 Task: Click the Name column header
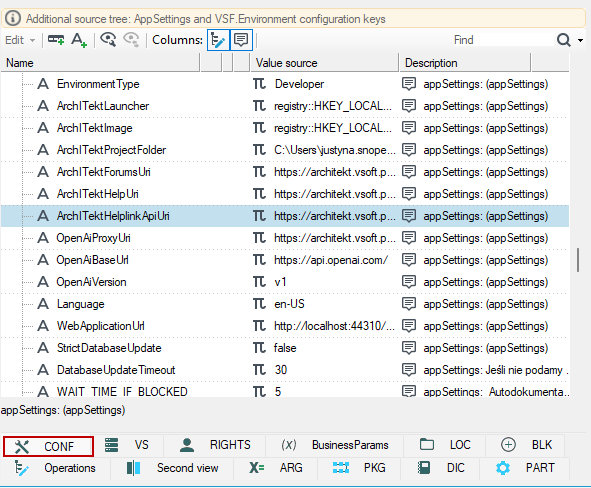coord(100,63)
